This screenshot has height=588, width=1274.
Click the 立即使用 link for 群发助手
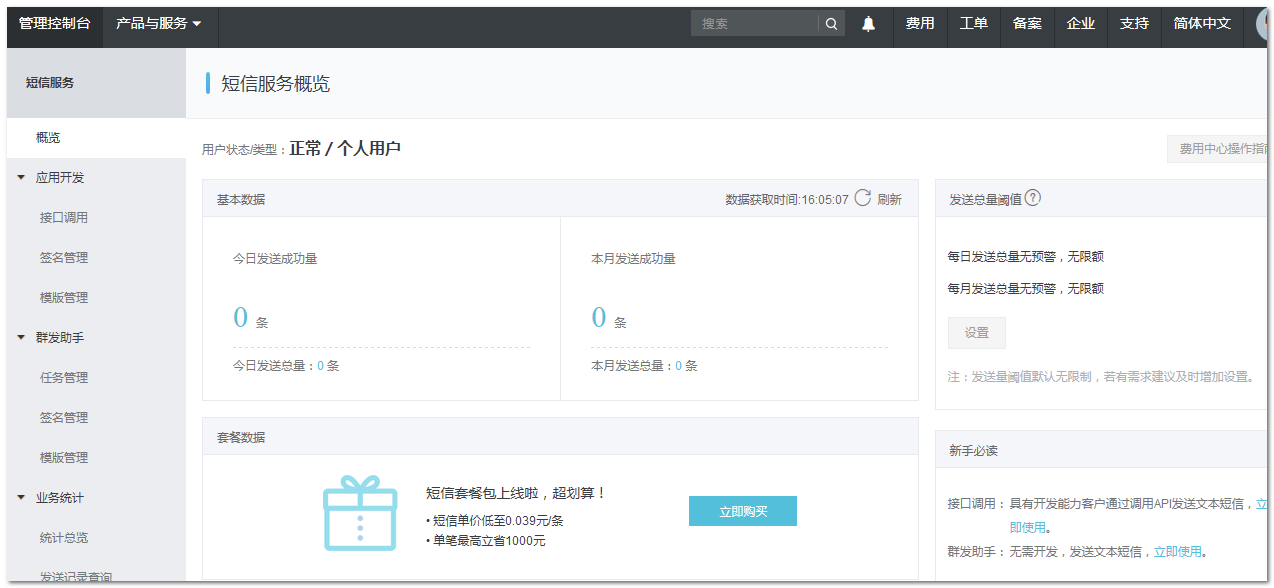click(x=1177, y=551)
